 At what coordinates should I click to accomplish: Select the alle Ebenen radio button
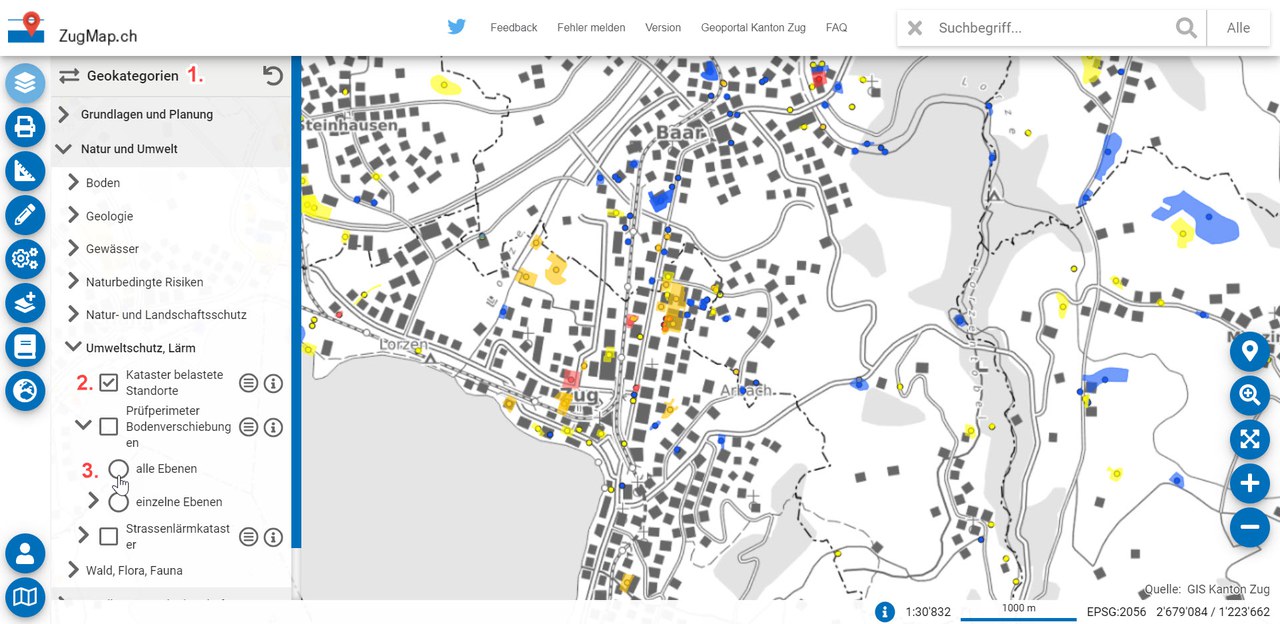coord(118,469)
